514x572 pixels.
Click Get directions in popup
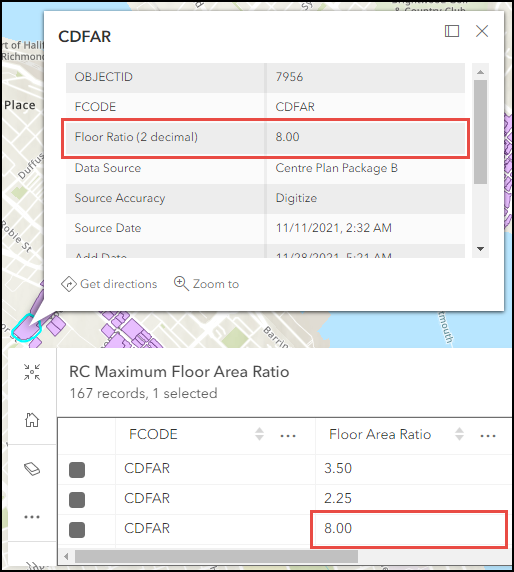[x=109, y=284]
